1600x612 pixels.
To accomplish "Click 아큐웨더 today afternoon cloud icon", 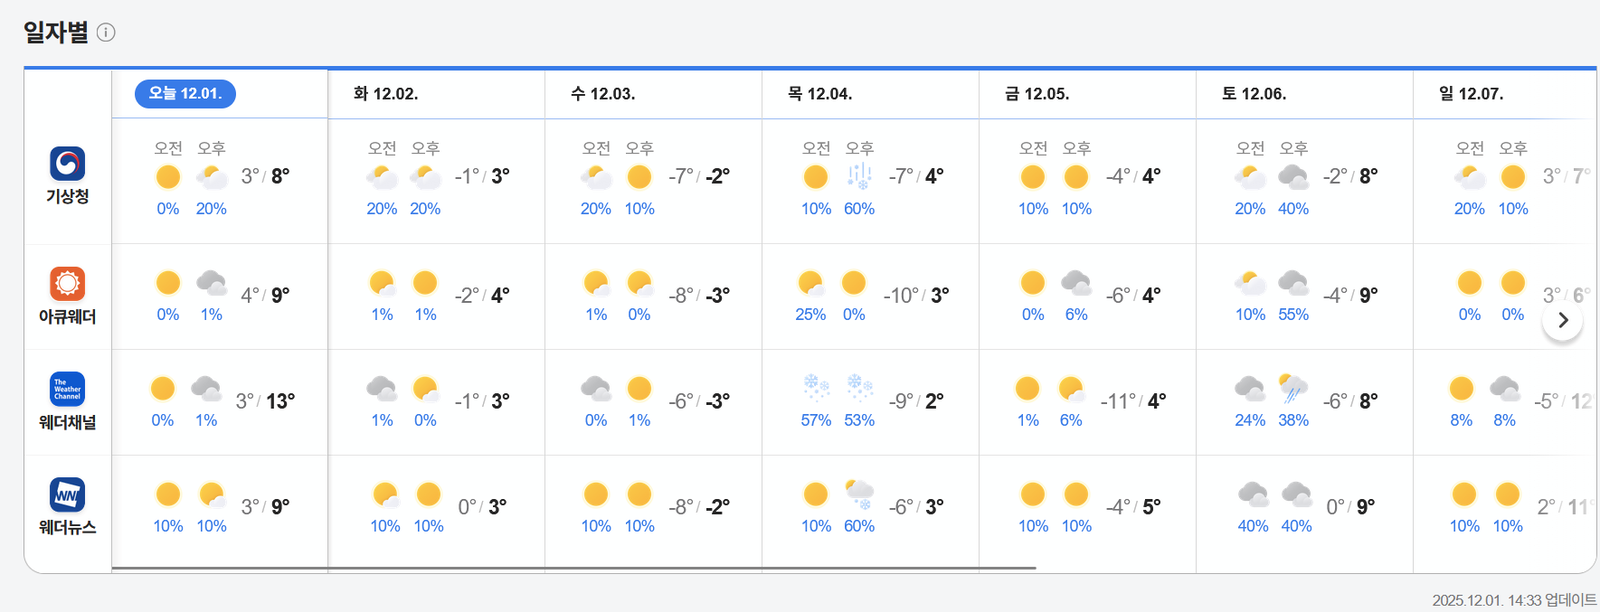I will (211, 283).
